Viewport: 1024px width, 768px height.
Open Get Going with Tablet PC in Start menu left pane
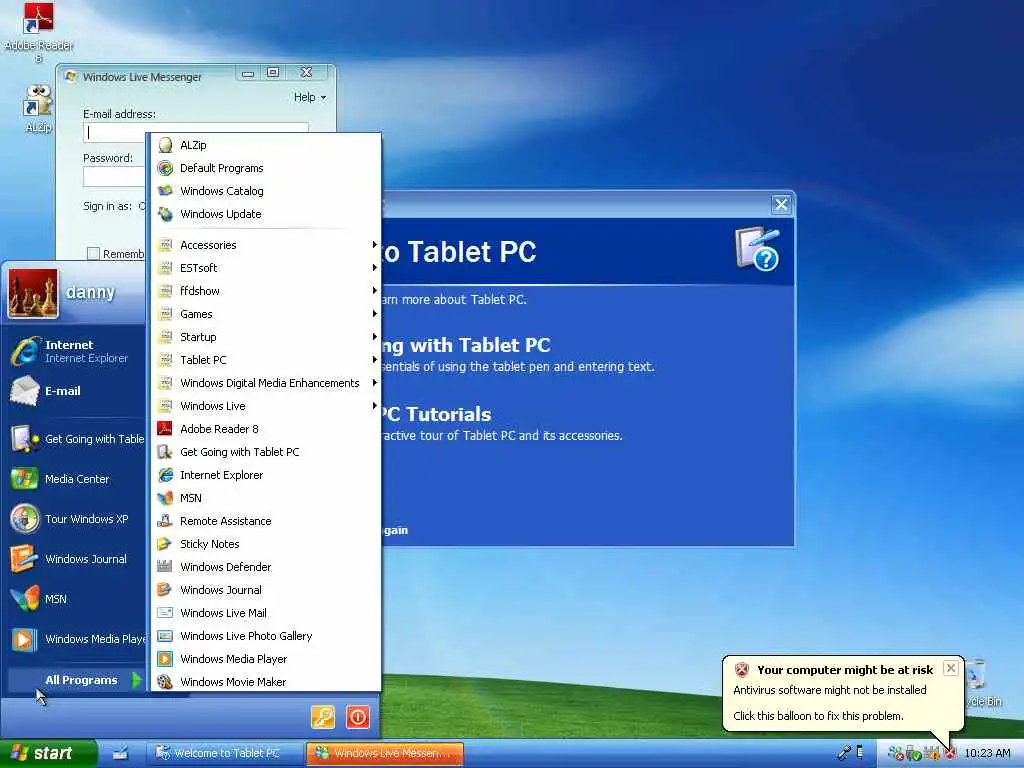(x=76, y=439)
